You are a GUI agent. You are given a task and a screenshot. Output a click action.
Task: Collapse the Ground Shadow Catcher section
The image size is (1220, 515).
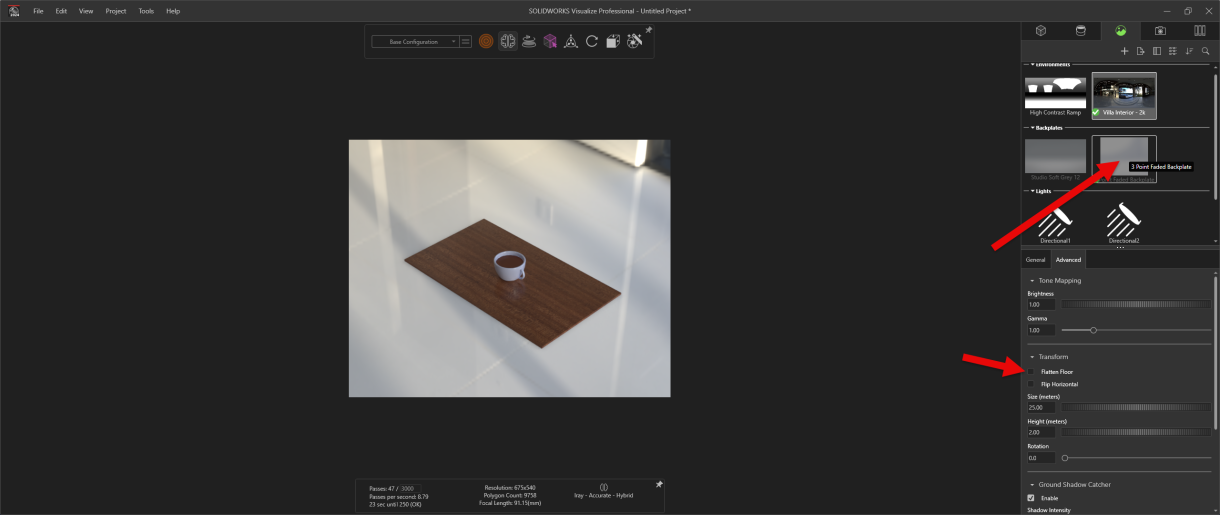tap(1031, 485)
